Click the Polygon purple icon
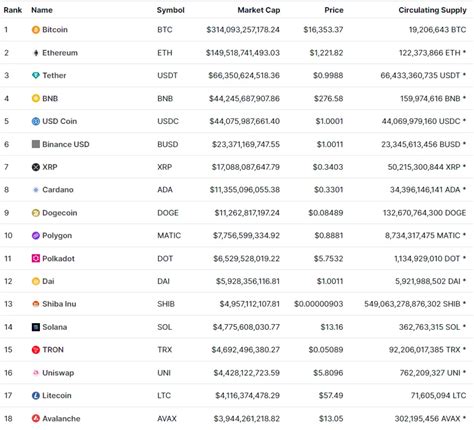The width and height of the screenshot is (474, 430). pos(36,236)
